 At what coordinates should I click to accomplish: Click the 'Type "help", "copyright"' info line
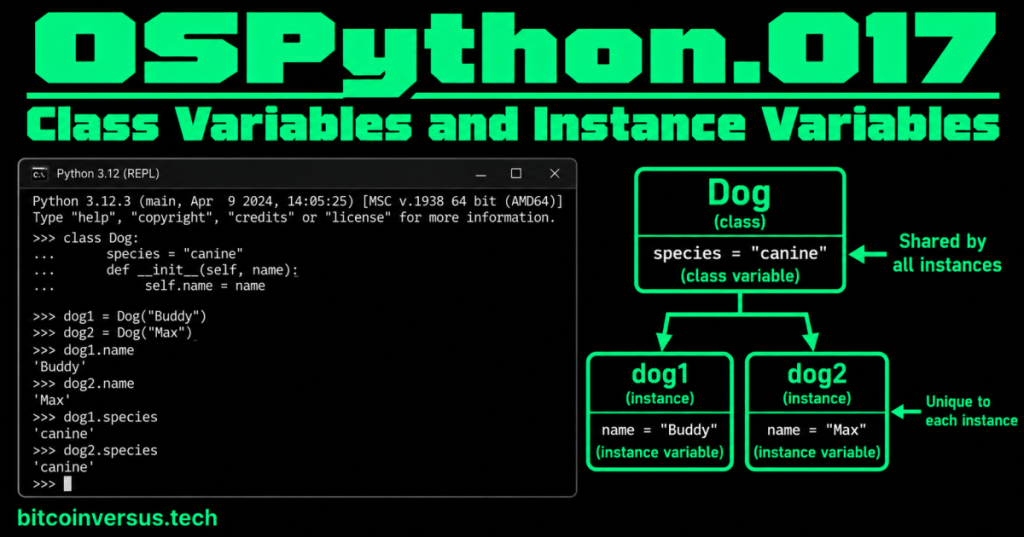[294, 218]
